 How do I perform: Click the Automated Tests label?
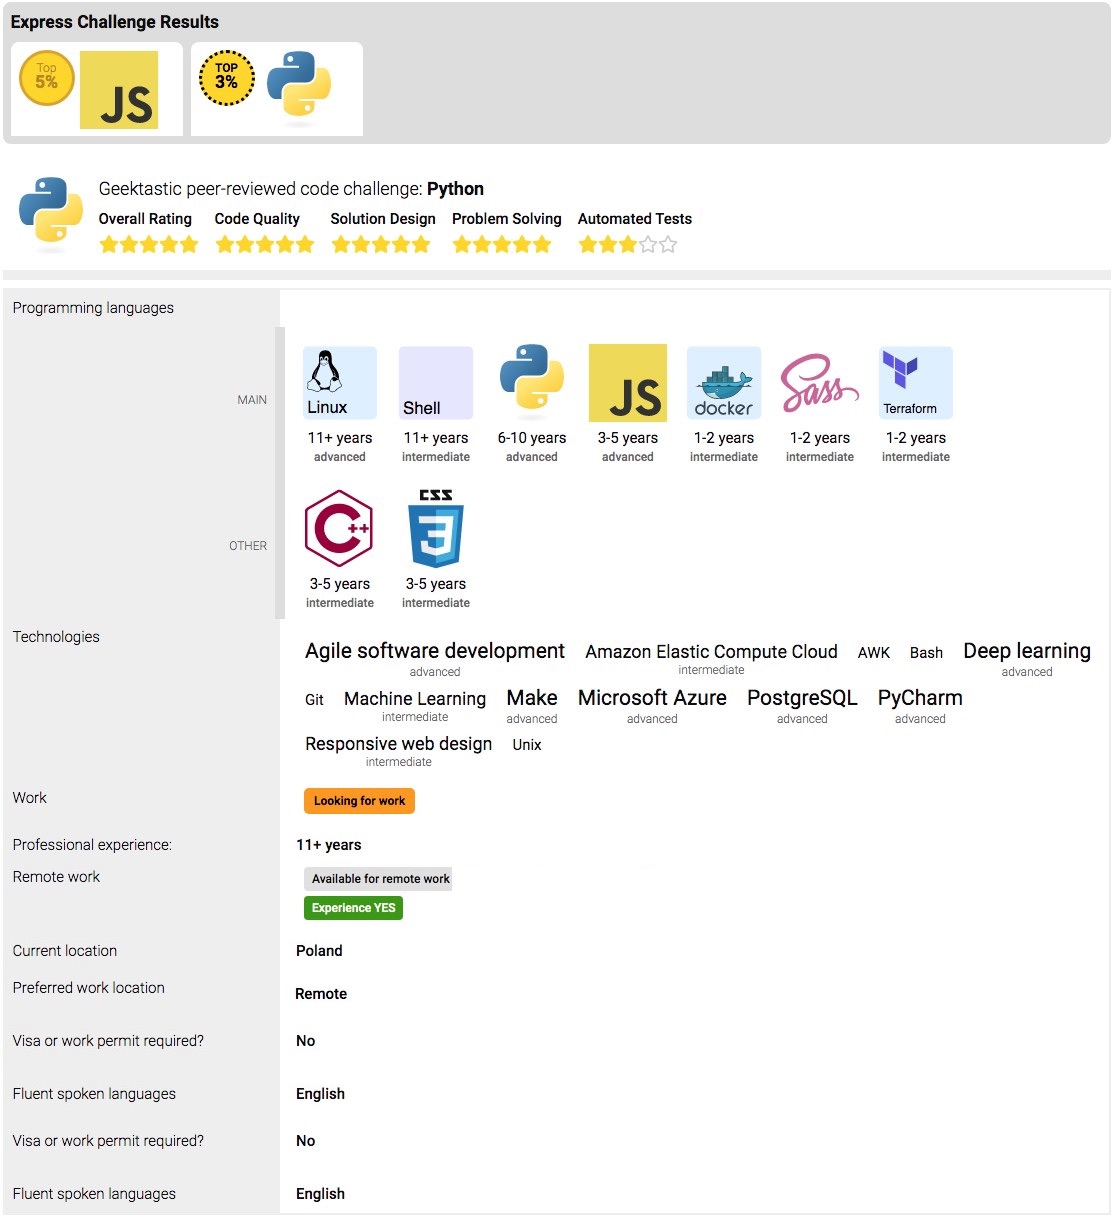(635, 219)
